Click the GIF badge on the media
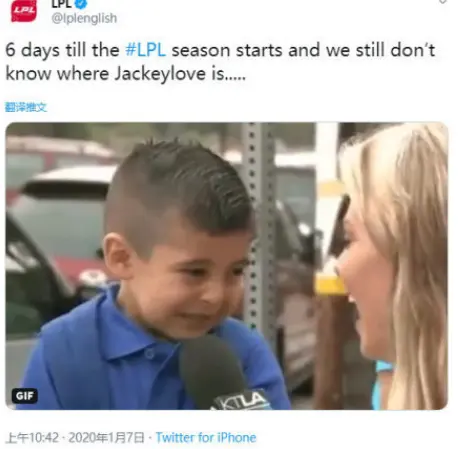Image resolution: width=458 pixels, height=449 pixels. 25,396
